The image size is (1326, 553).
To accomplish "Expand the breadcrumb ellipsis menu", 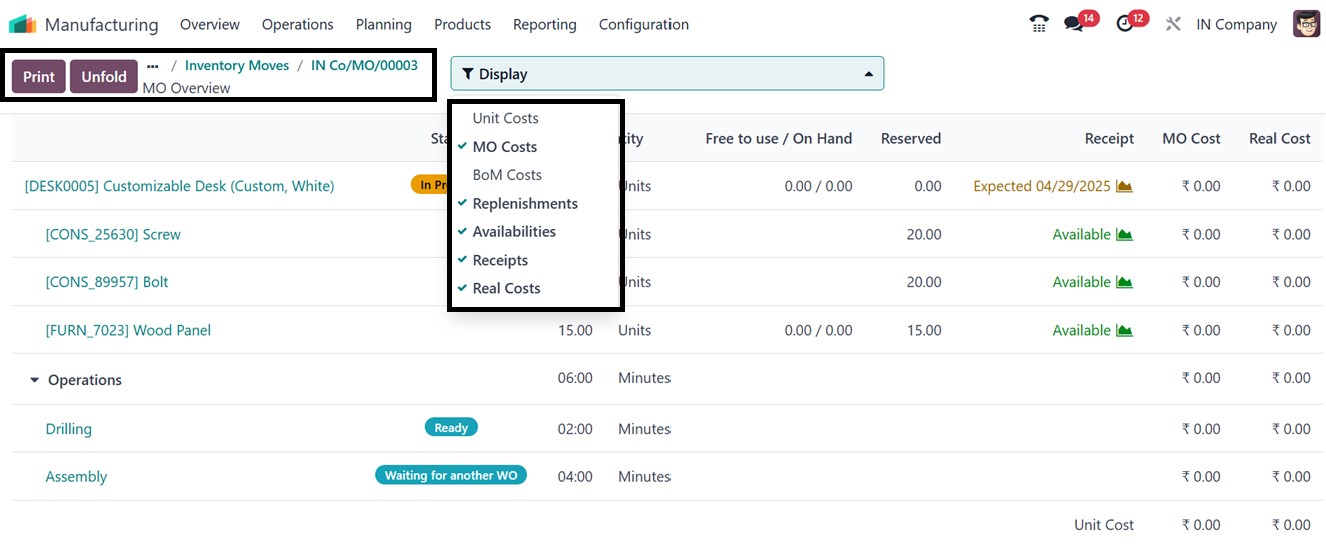I will click(x=153, y=66).
